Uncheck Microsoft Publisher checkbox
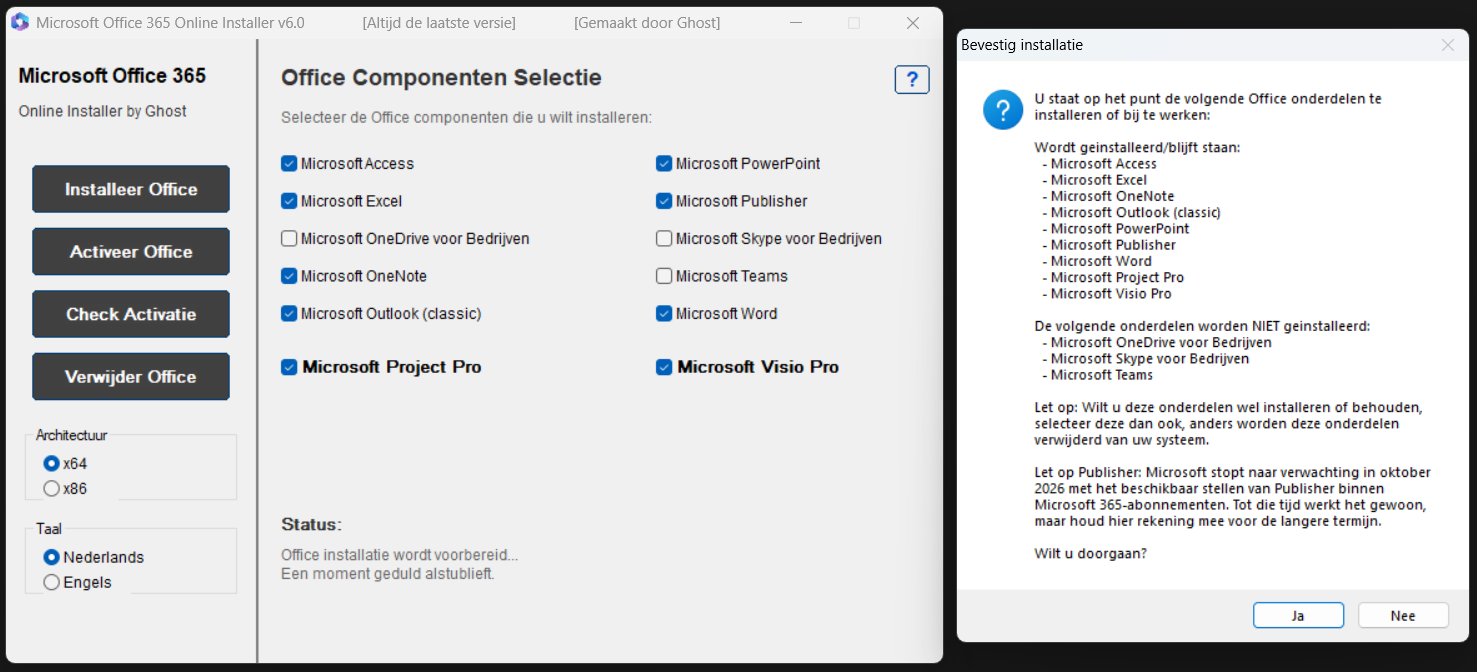Viewport: 1477px width, 672px height. click(664, 201)
